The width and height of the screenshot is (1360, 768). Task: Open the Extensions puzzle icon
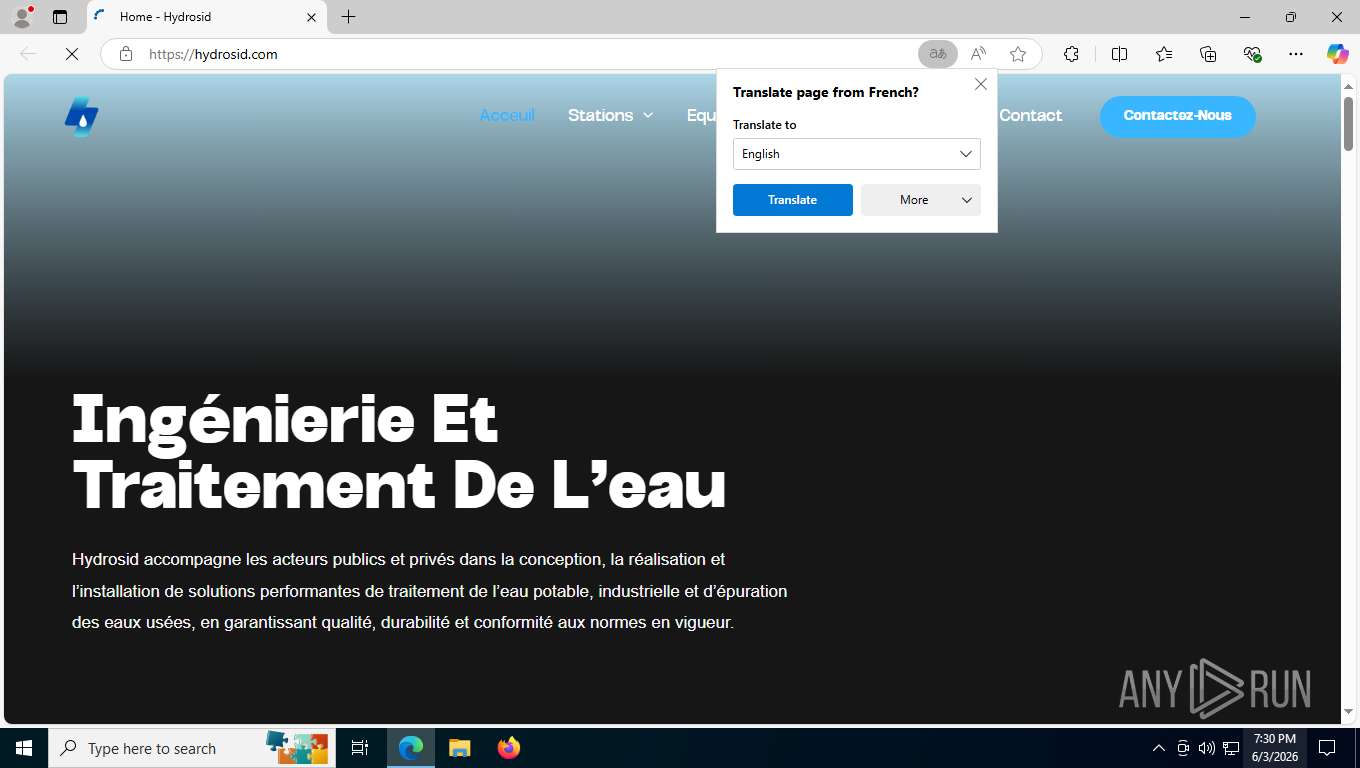tap(1071, 54)
